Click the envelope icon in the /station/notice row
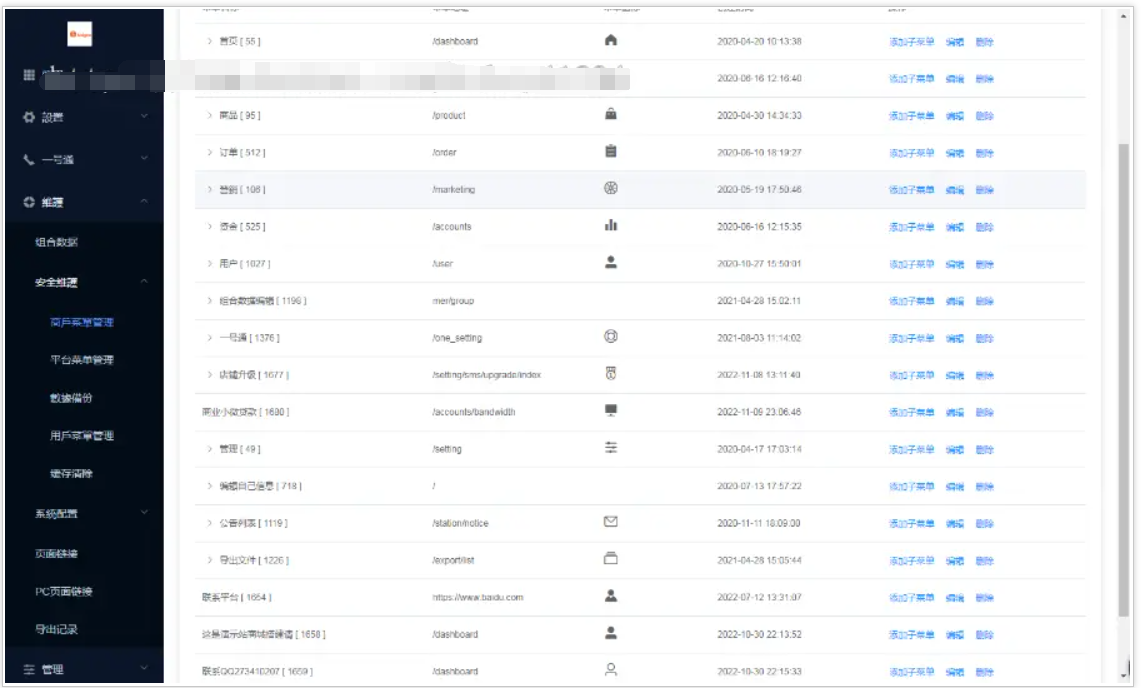The height and width of the screenshot is (688, 1147). click(x=611, y=522)
